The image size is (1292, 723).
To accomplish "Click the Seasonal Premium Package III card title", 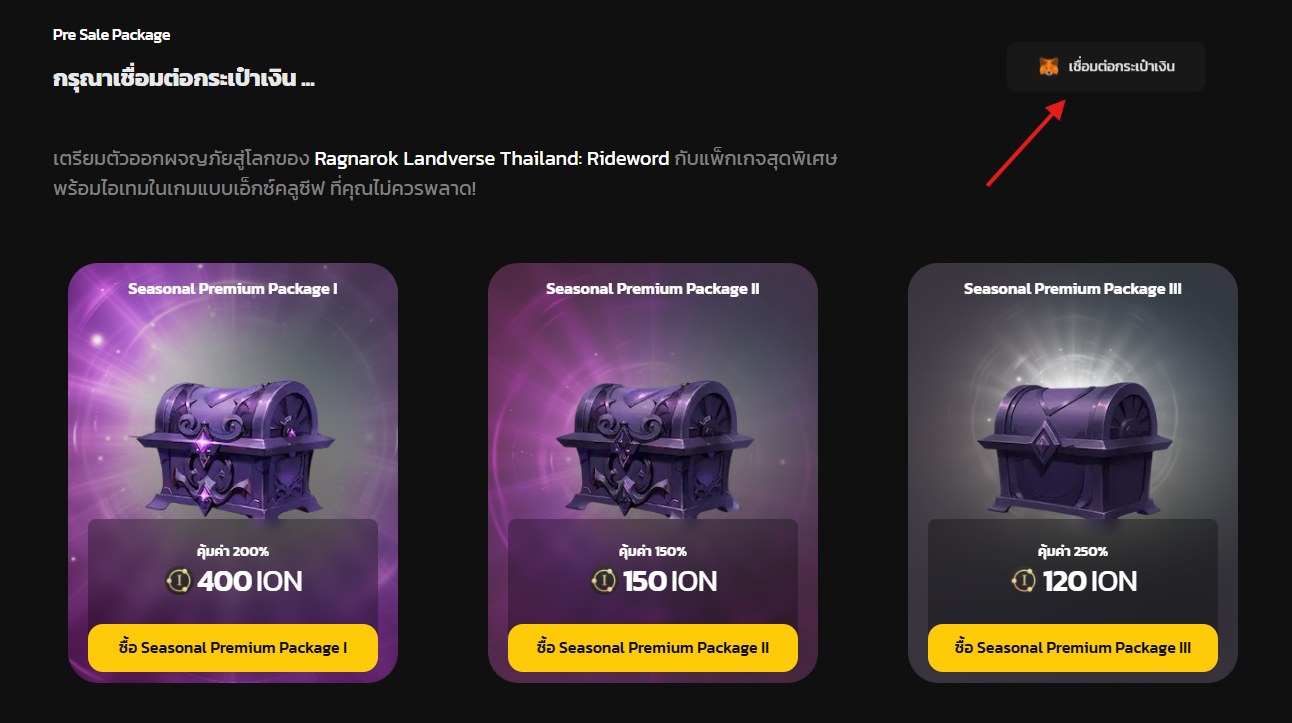I will (1073, 289).
